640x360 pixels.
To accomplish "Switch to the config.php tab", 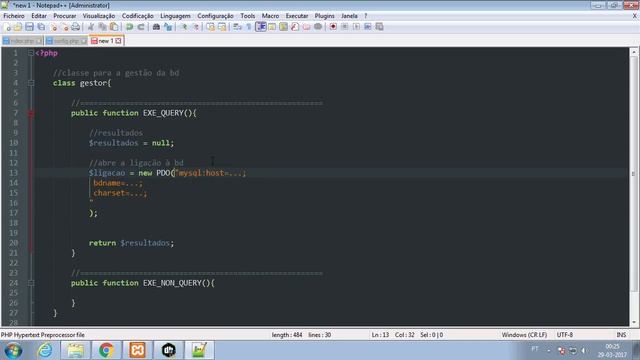I will click(x=66, y=41).
